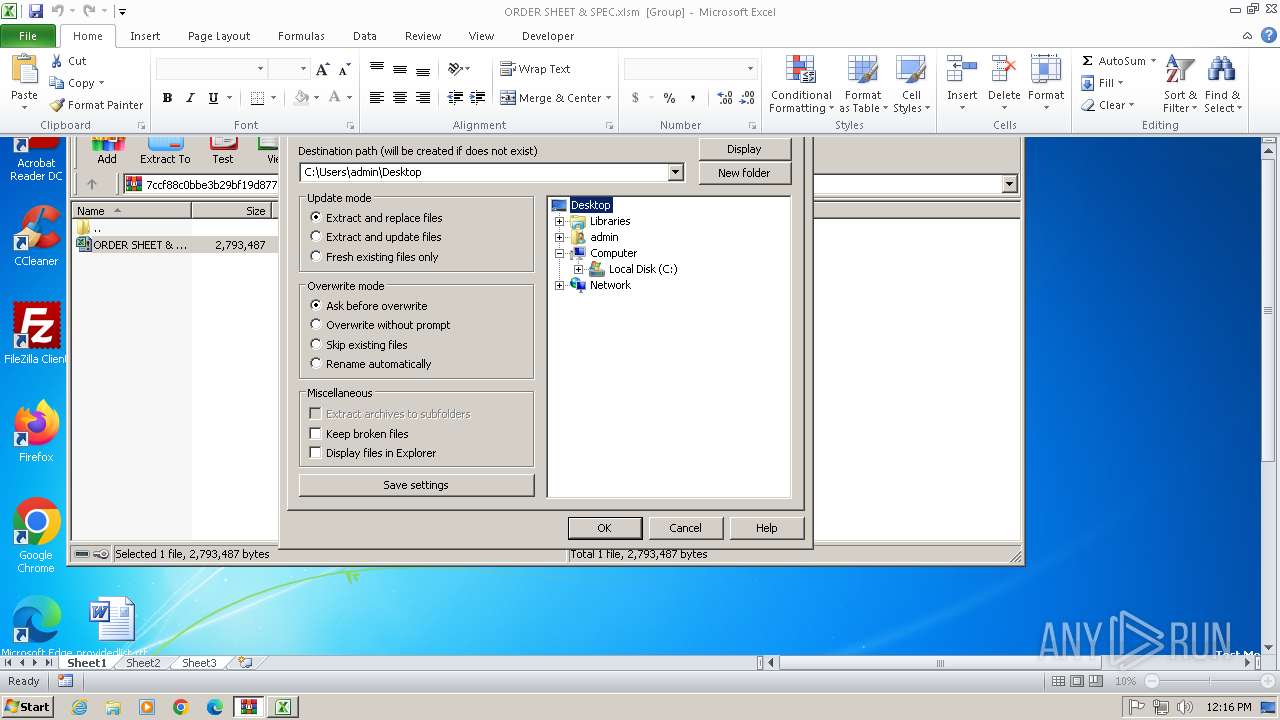Open Sort & Filter
This screenshot has width=1280, height=720.
click(x=1180, y=84)
